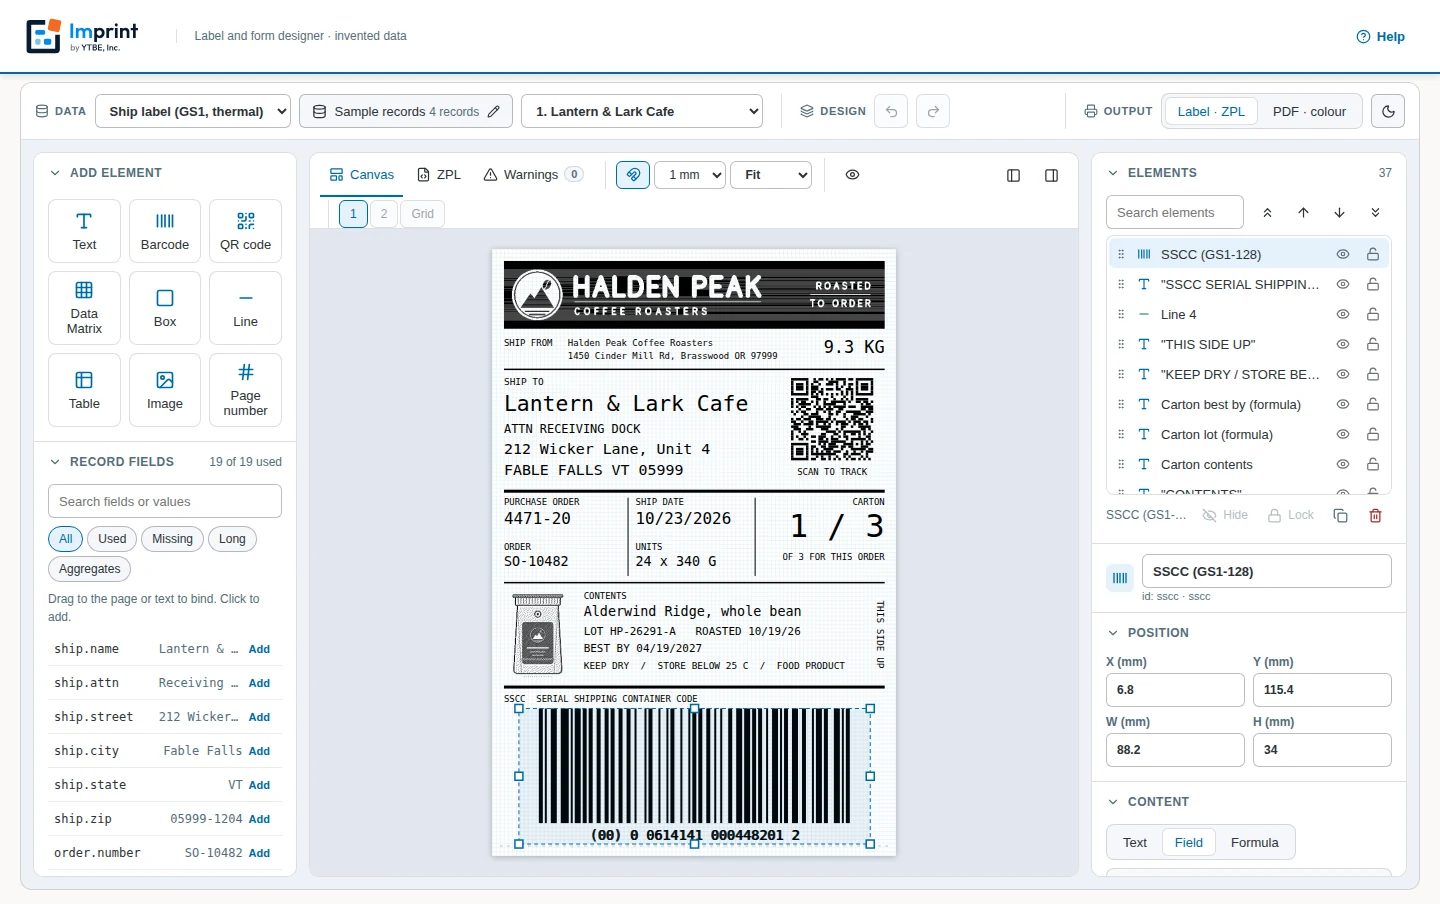Toggle the left panel layout icon
The image size is (1440, 904).
click(1013, 175)
